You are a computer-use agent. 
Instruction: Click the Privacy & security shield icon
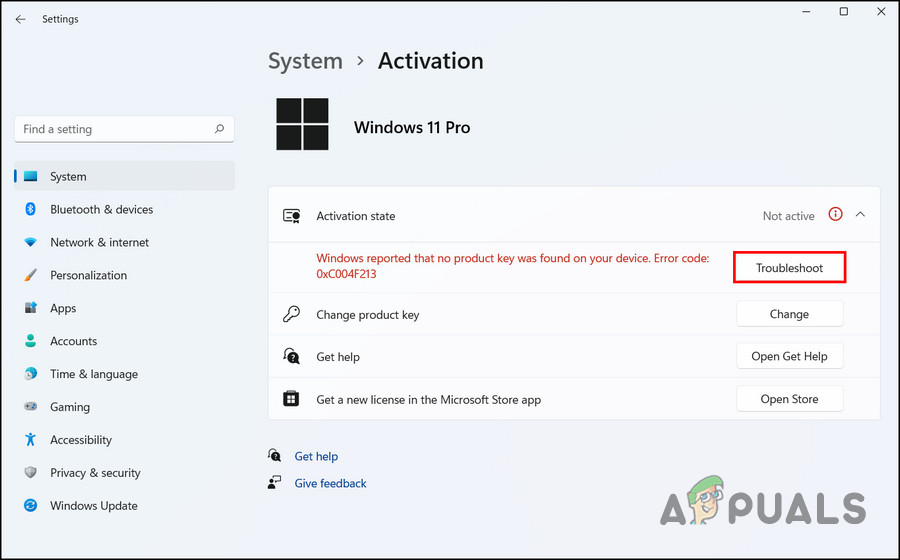pyautogui.click(x=30, y=473)
